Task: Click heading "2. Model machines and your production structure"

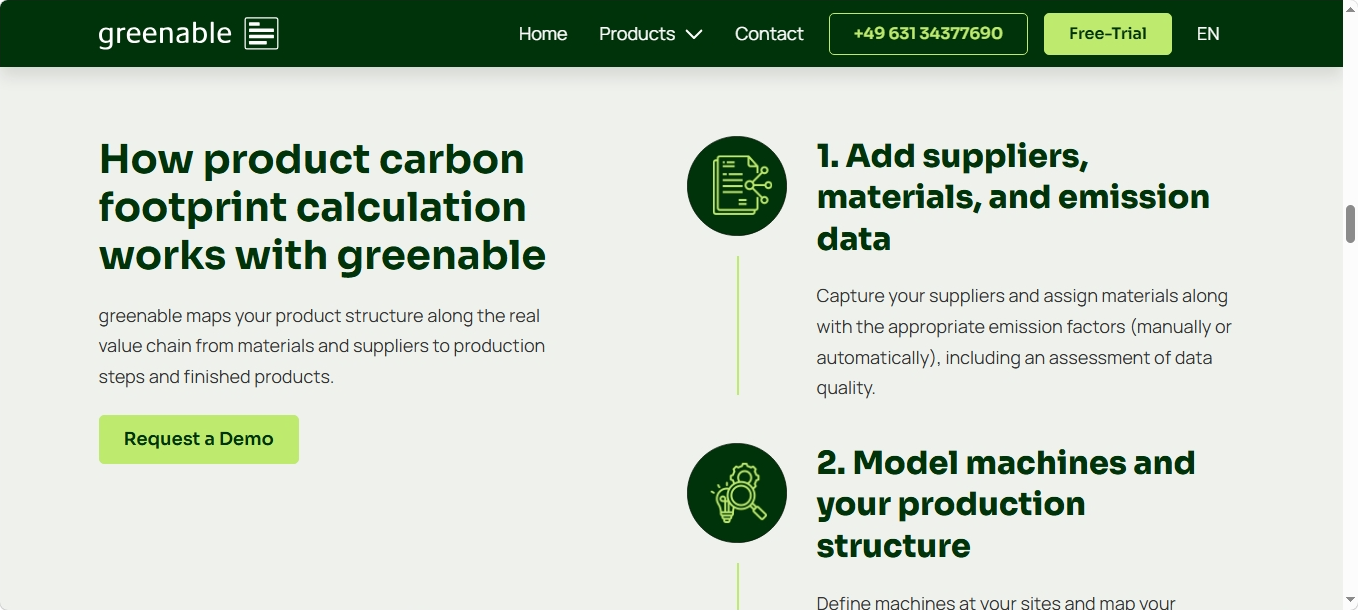Action: 1006,504
